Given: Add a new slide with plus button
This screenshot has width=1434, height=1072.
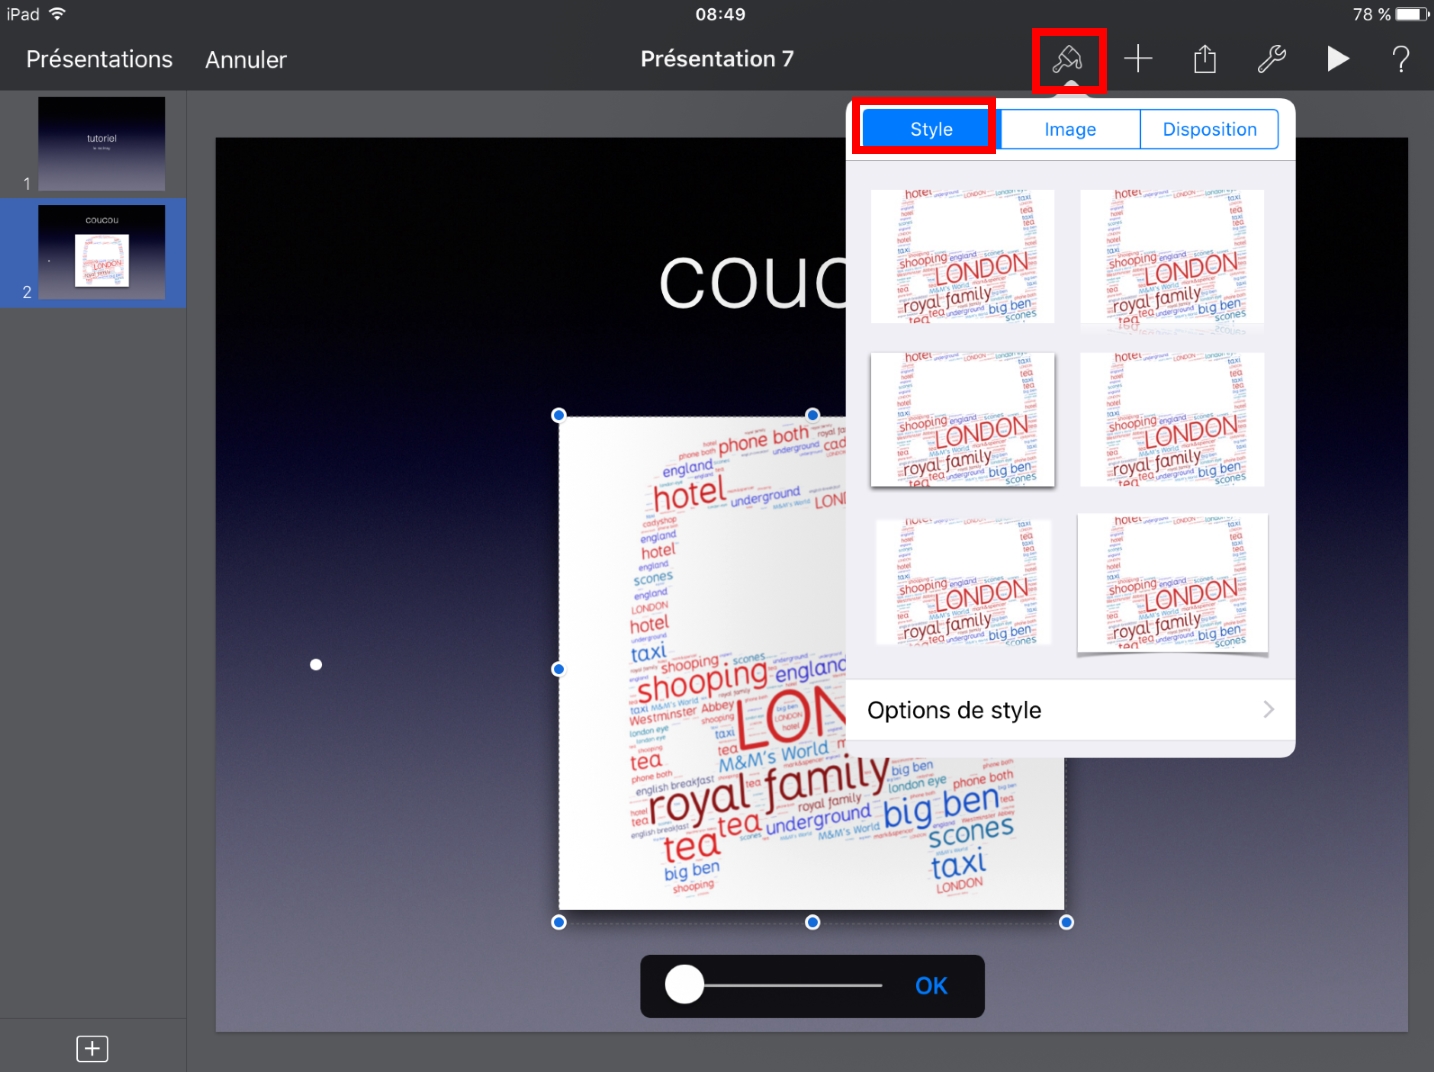Looking at the screenshot, I should pos(92,1048).
